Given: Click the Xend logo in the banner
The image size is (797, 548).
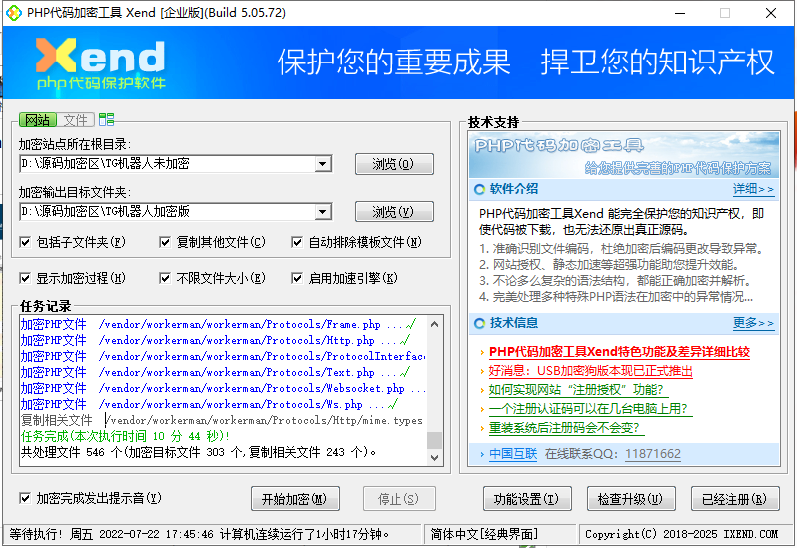Looking at the screenshot, I should (101, 64).
